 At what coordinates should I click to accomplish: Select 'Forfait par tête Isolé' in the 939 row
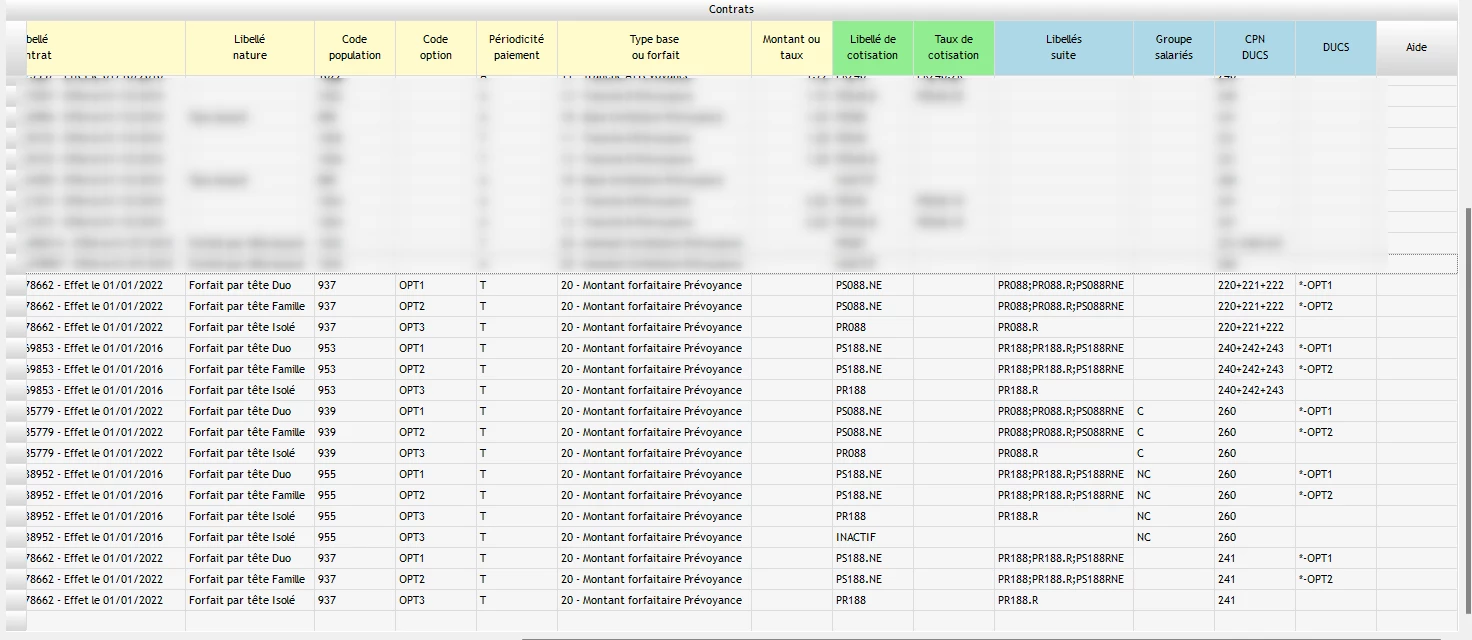point(242,453)
